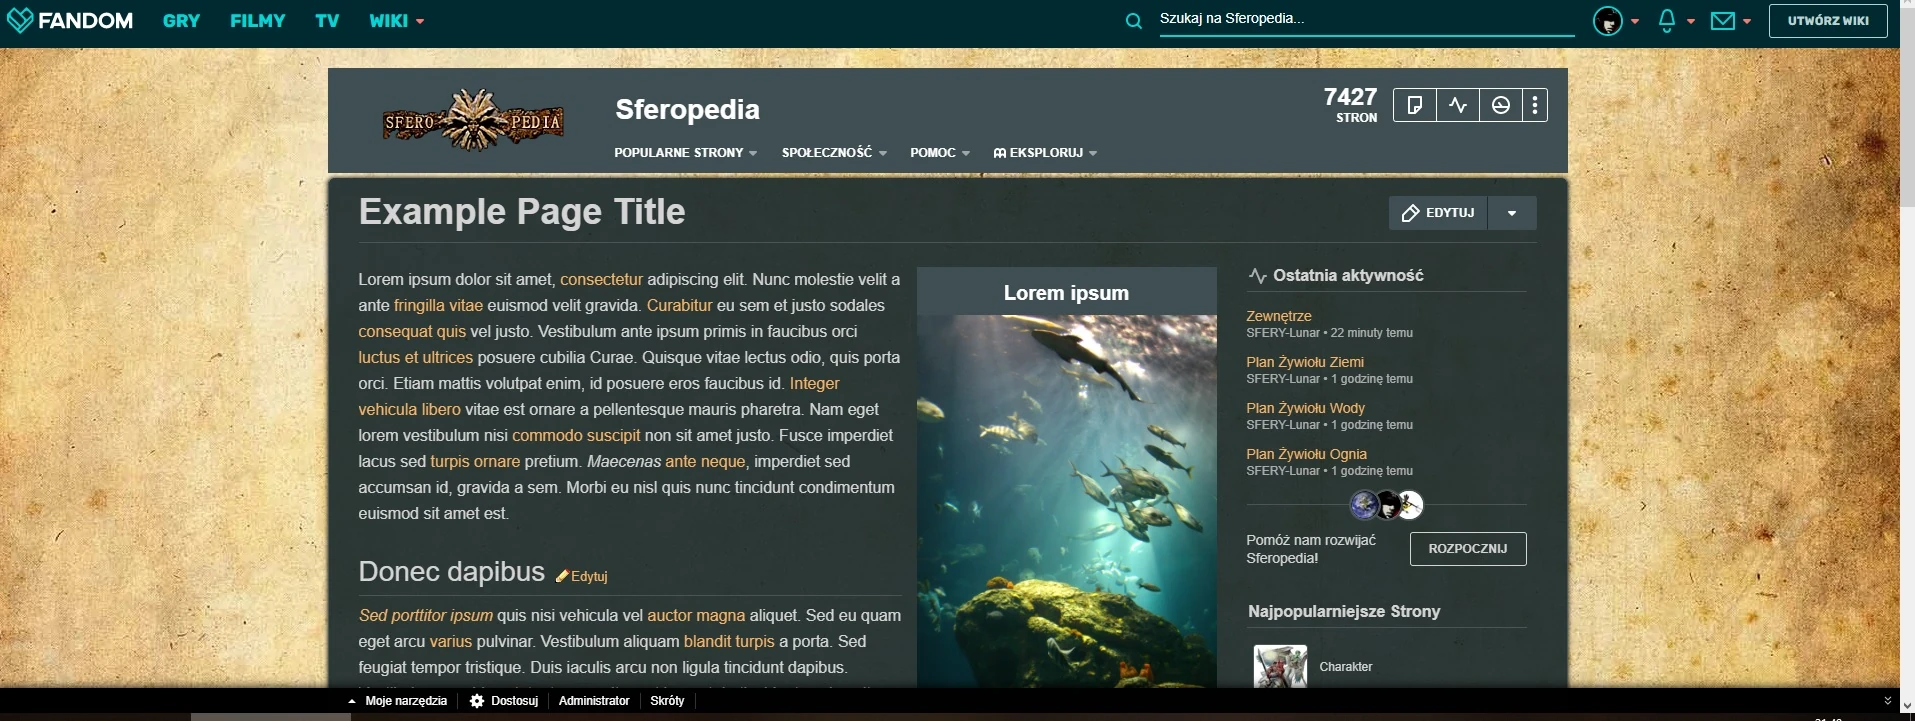Follow the ante neque link
The width and height of the screenshot is (1915, 721).
(705, 462)
